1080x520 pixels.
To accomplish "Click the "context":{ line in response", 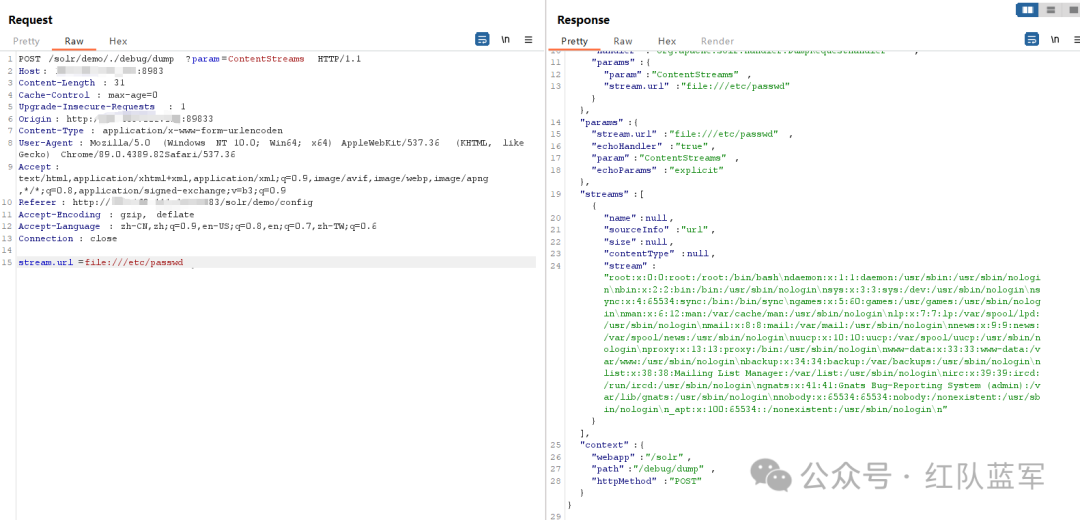I will tap(612, 445).
